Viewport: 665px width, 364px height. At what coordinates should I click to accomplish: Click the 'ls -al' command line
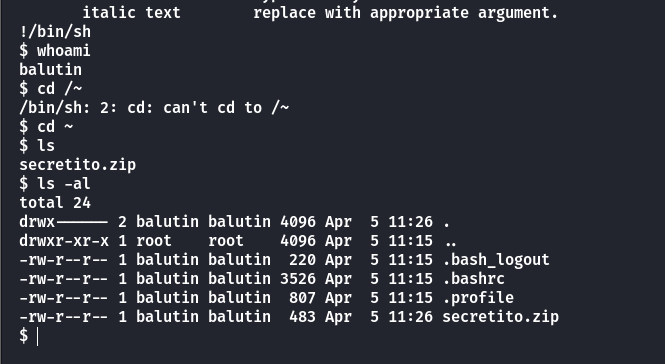click(55, 184)
